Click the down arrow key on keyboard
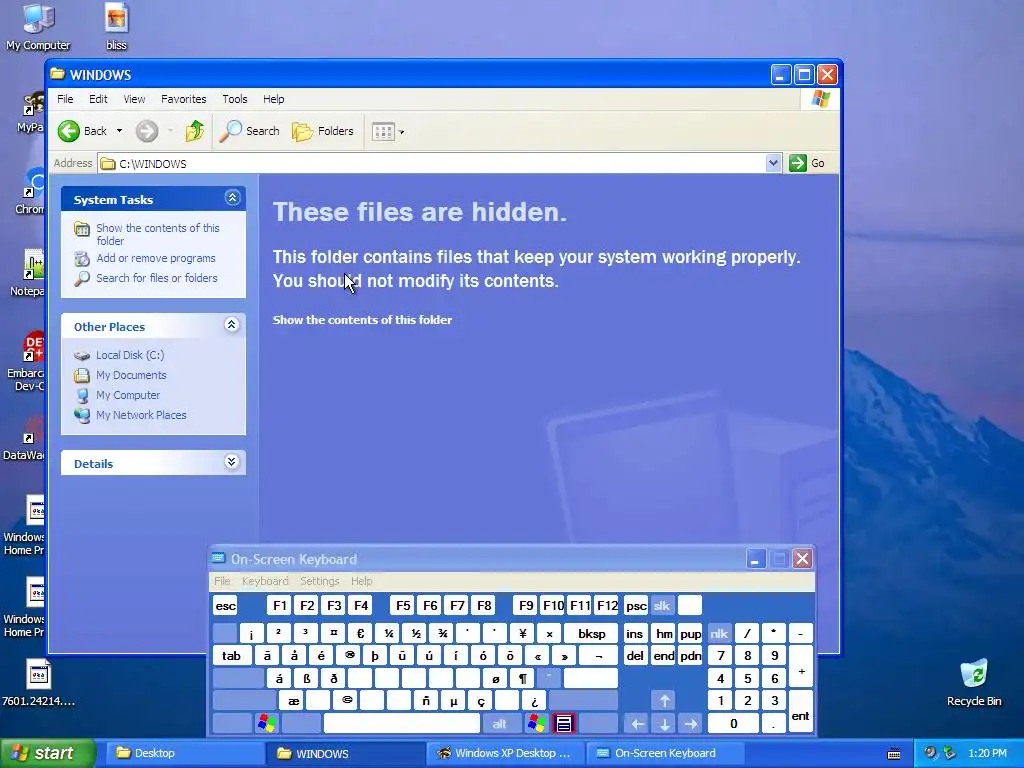 coord(664,724)
